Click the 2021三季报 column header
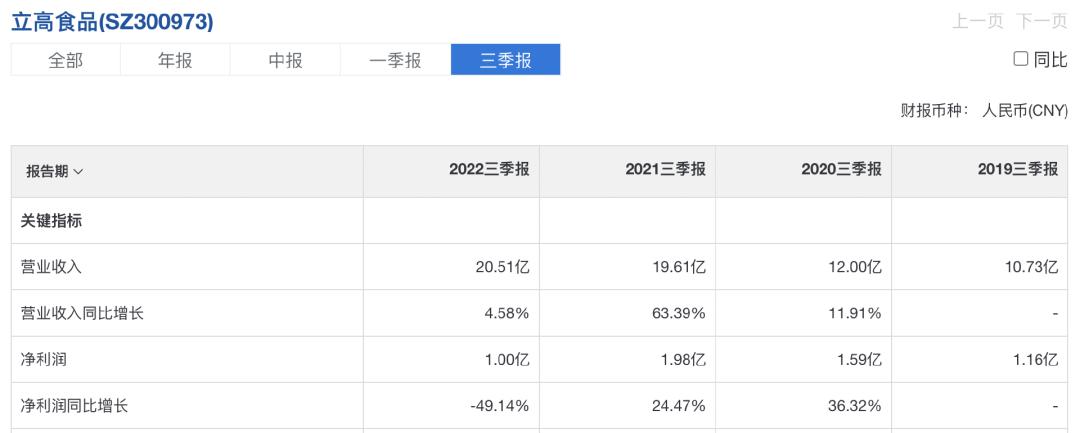 coord(665,171)
